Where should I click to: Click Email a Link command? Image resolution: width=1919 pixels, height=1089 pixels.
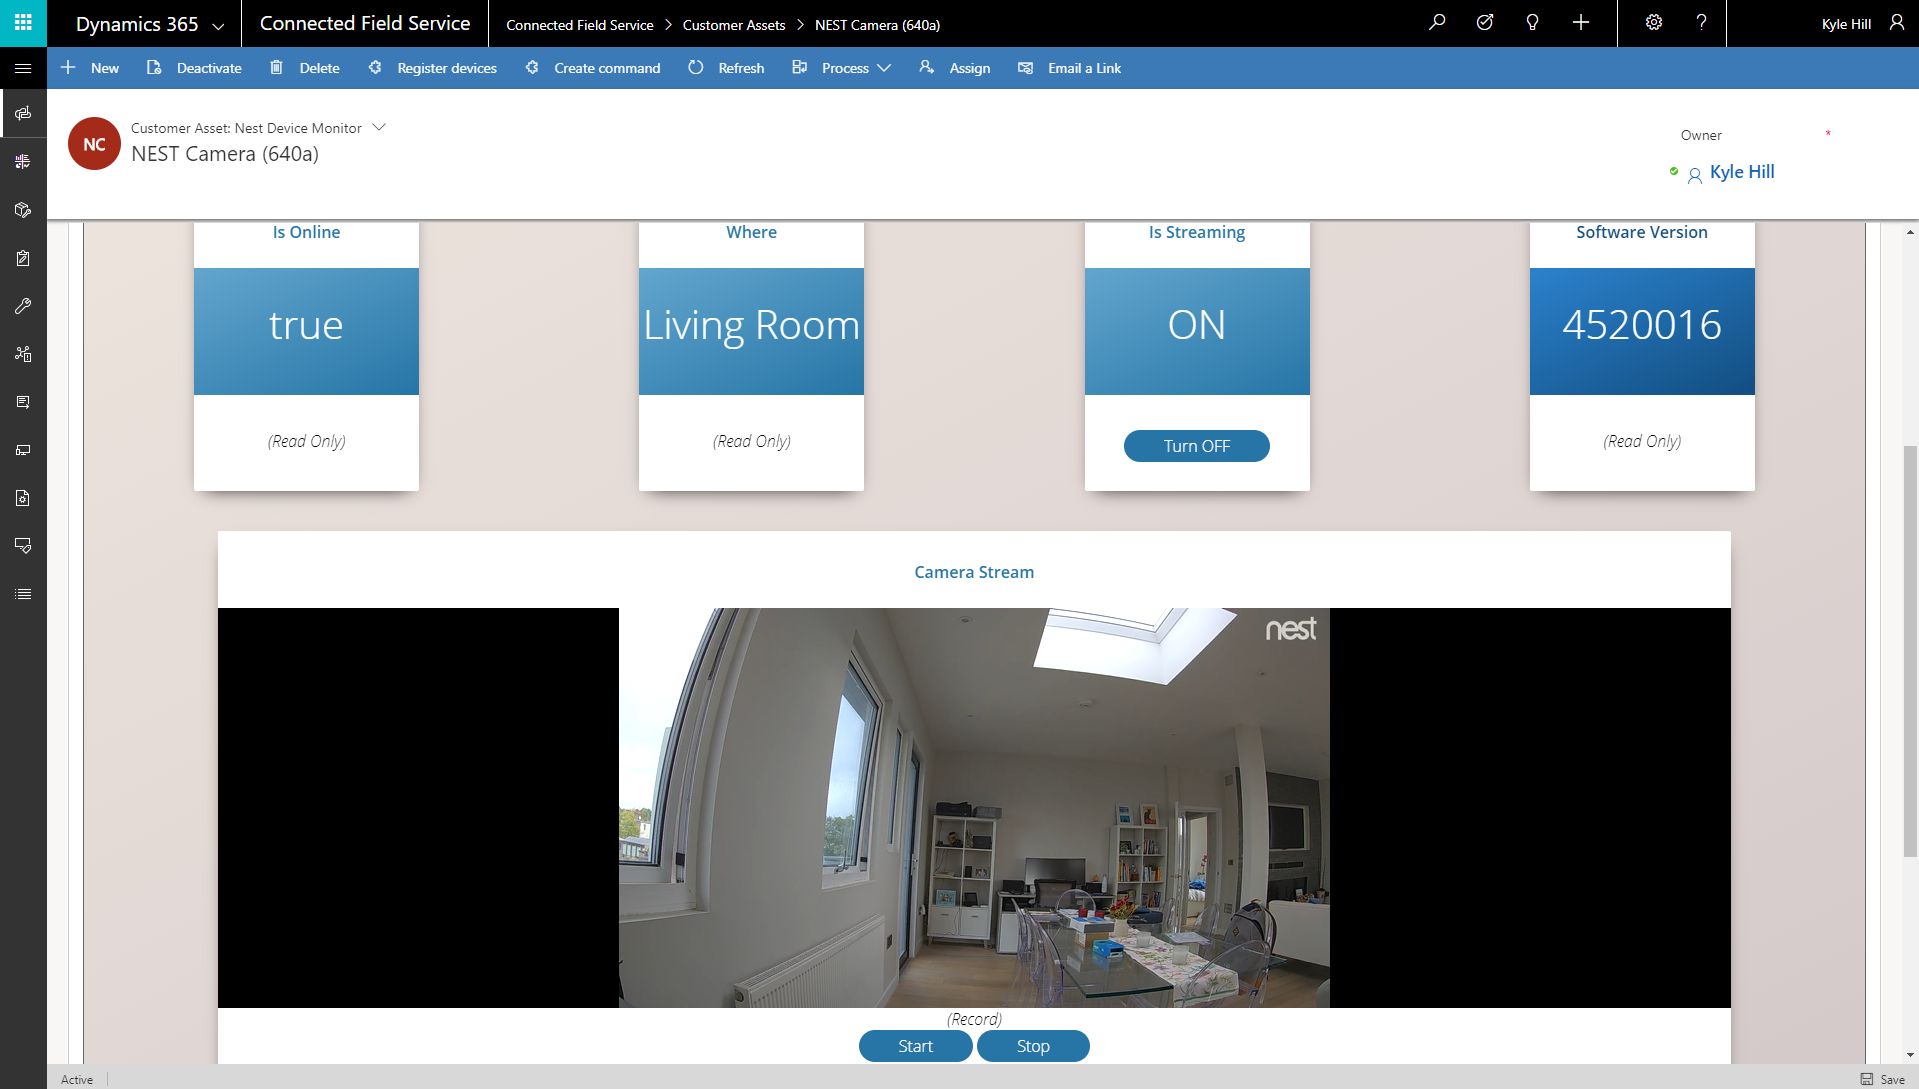[x=1070, y=68]
